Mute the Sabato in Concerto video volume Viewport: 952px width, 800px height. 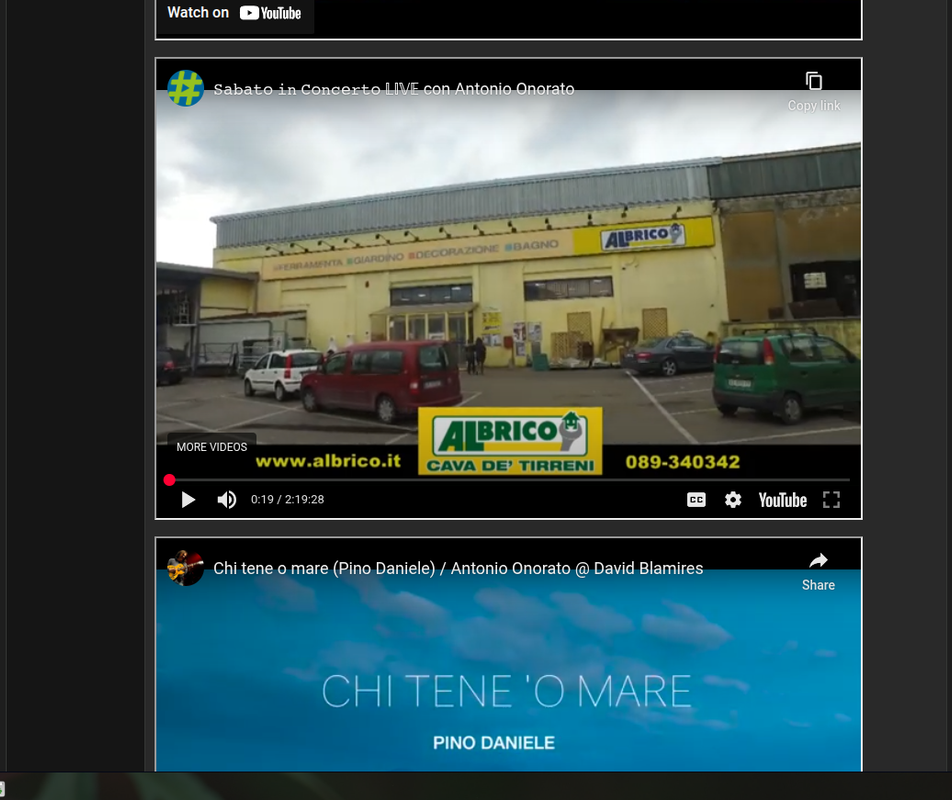click(227, 500)
